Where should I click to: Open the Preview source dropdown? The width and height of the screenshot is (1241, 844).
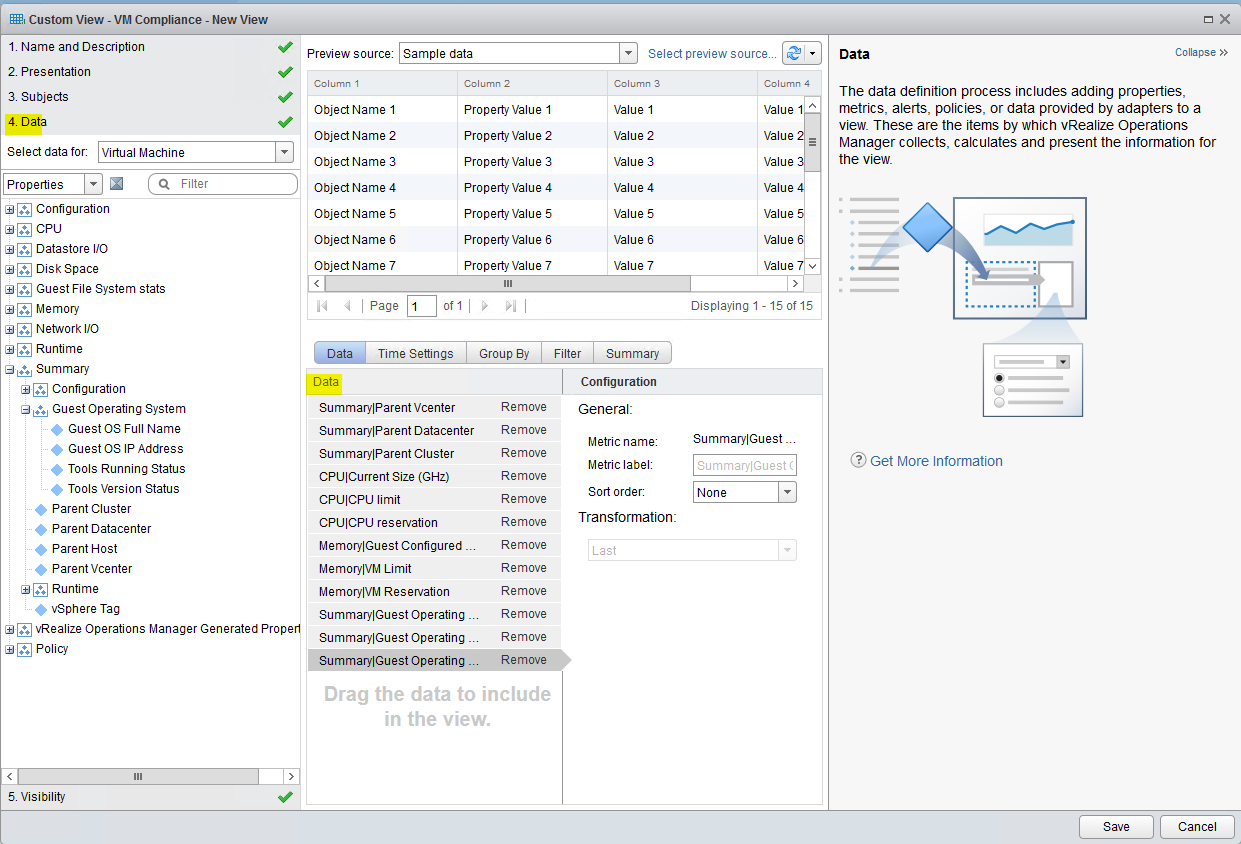(x=628, y=53)
